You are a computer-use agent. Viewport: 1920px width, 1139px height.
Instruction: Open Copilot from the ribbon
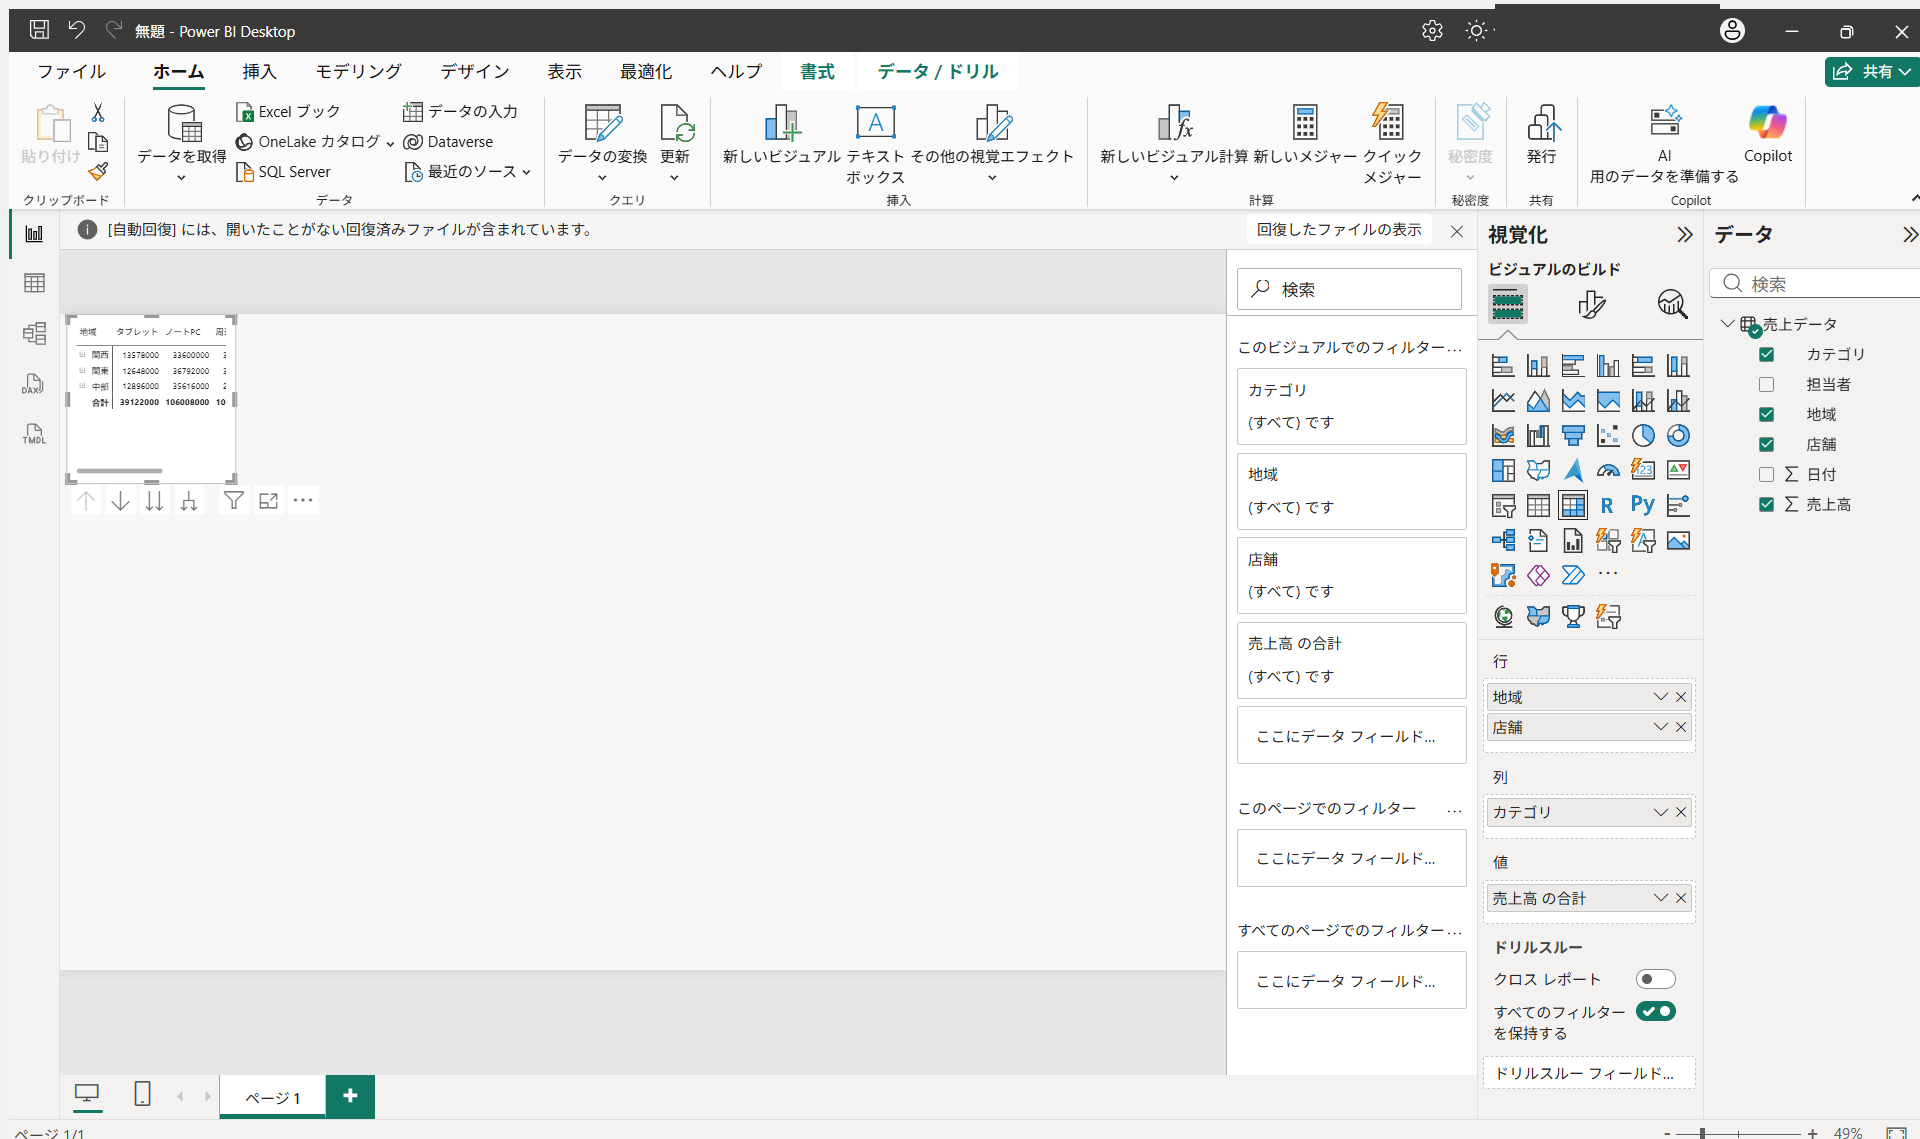coord(1767,134)
